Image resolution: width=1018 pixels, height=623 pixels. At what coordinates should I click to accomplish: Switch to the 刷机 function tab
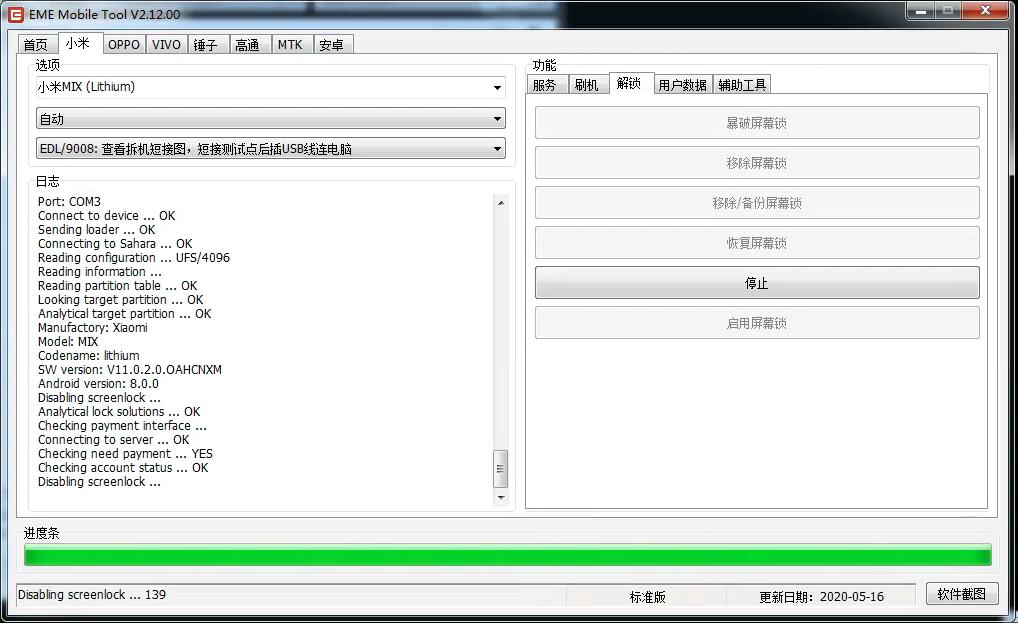[587, 85]
